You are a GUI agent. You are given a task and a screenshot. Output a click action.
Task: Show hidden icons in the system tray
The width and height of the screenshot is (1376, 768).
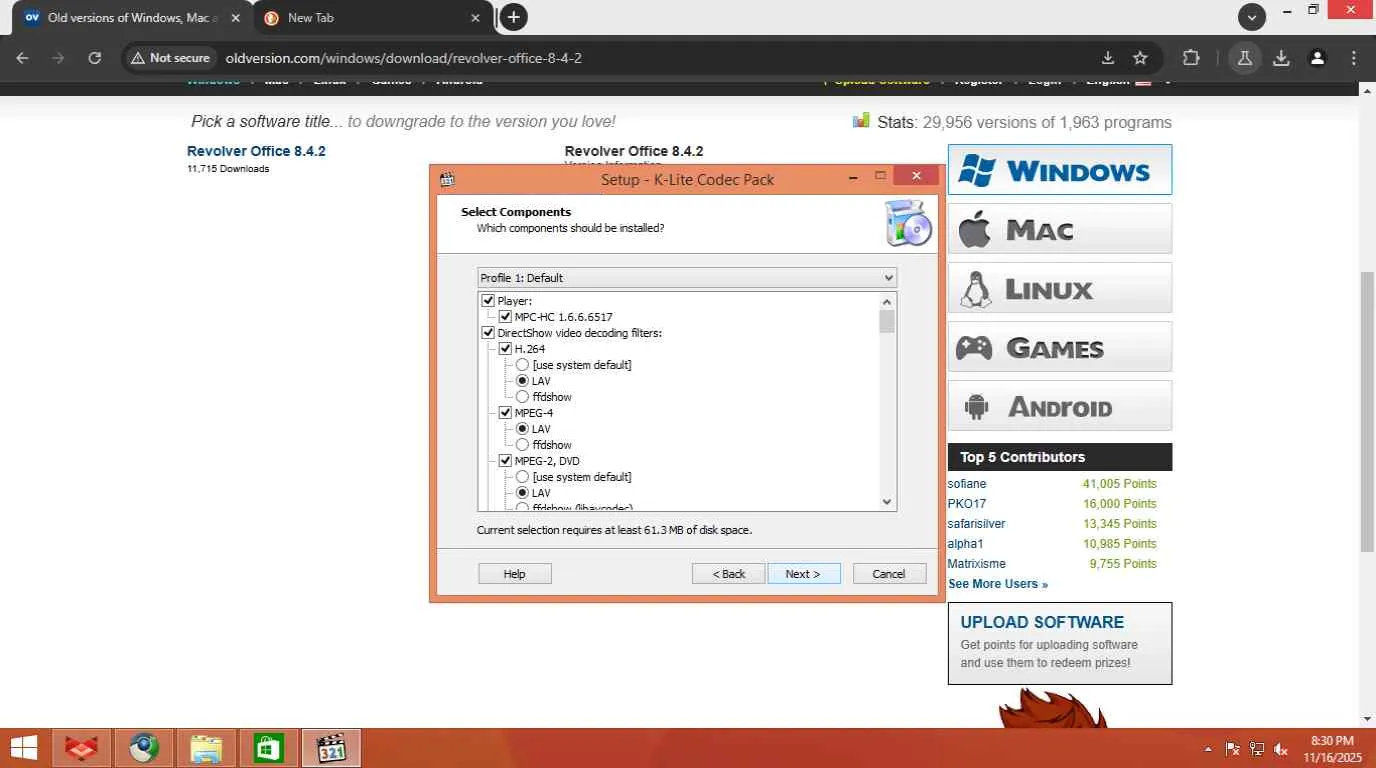[x=1208, y=749]
